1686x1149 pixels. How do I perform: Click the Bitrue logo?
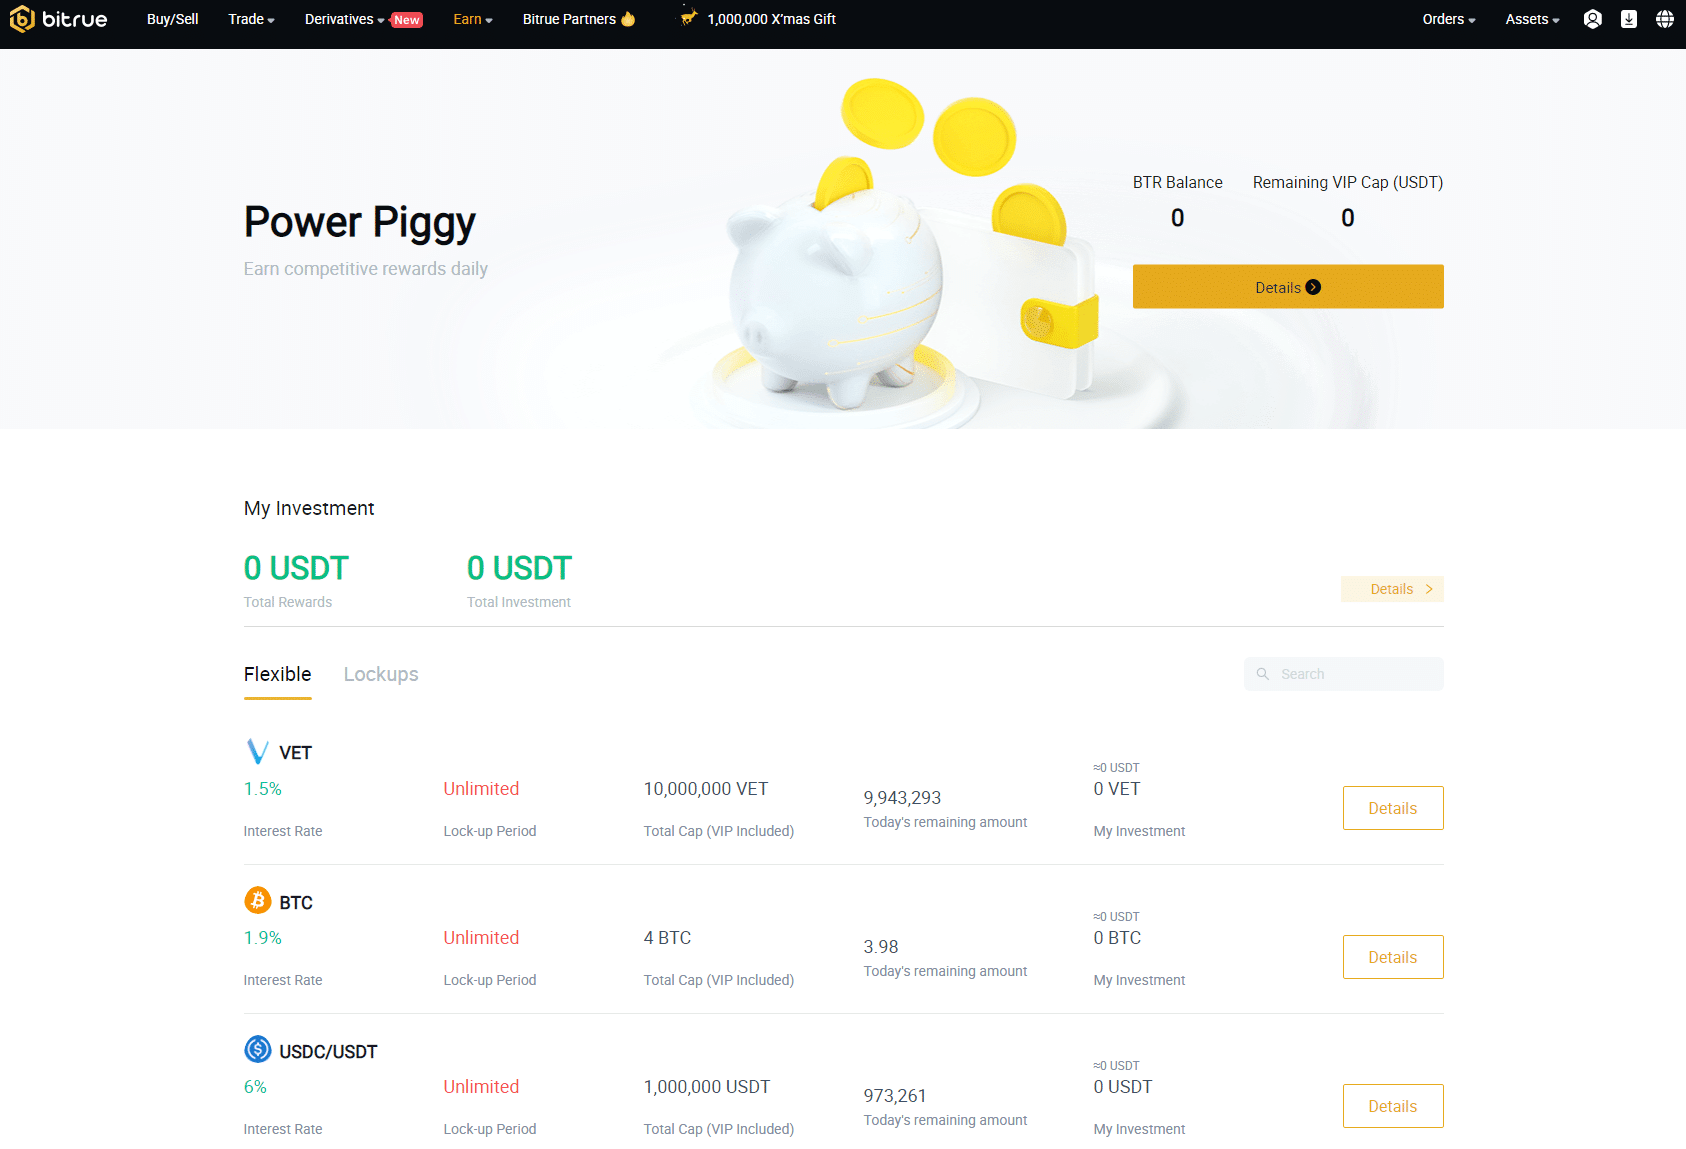point(58,19)
